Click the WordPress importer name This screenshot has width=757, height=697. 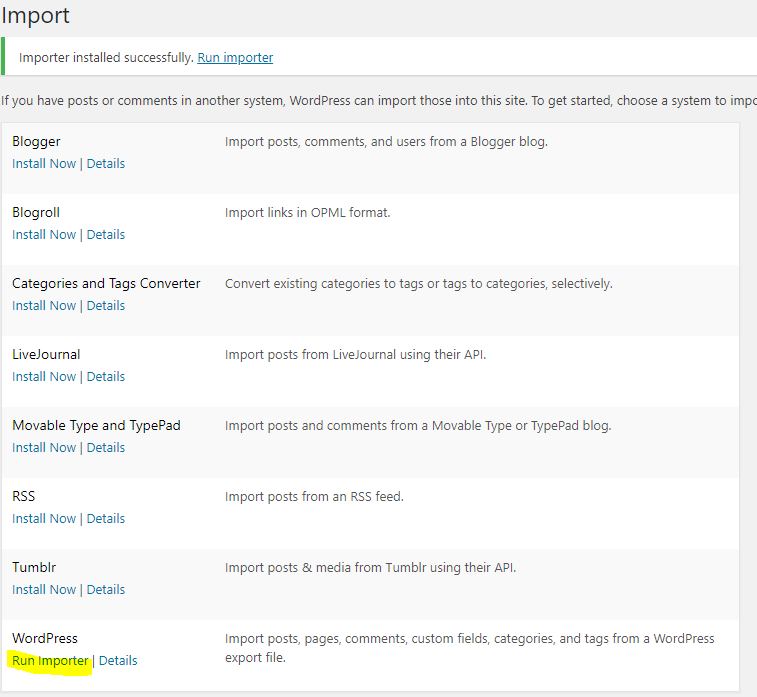coord(45,638)
